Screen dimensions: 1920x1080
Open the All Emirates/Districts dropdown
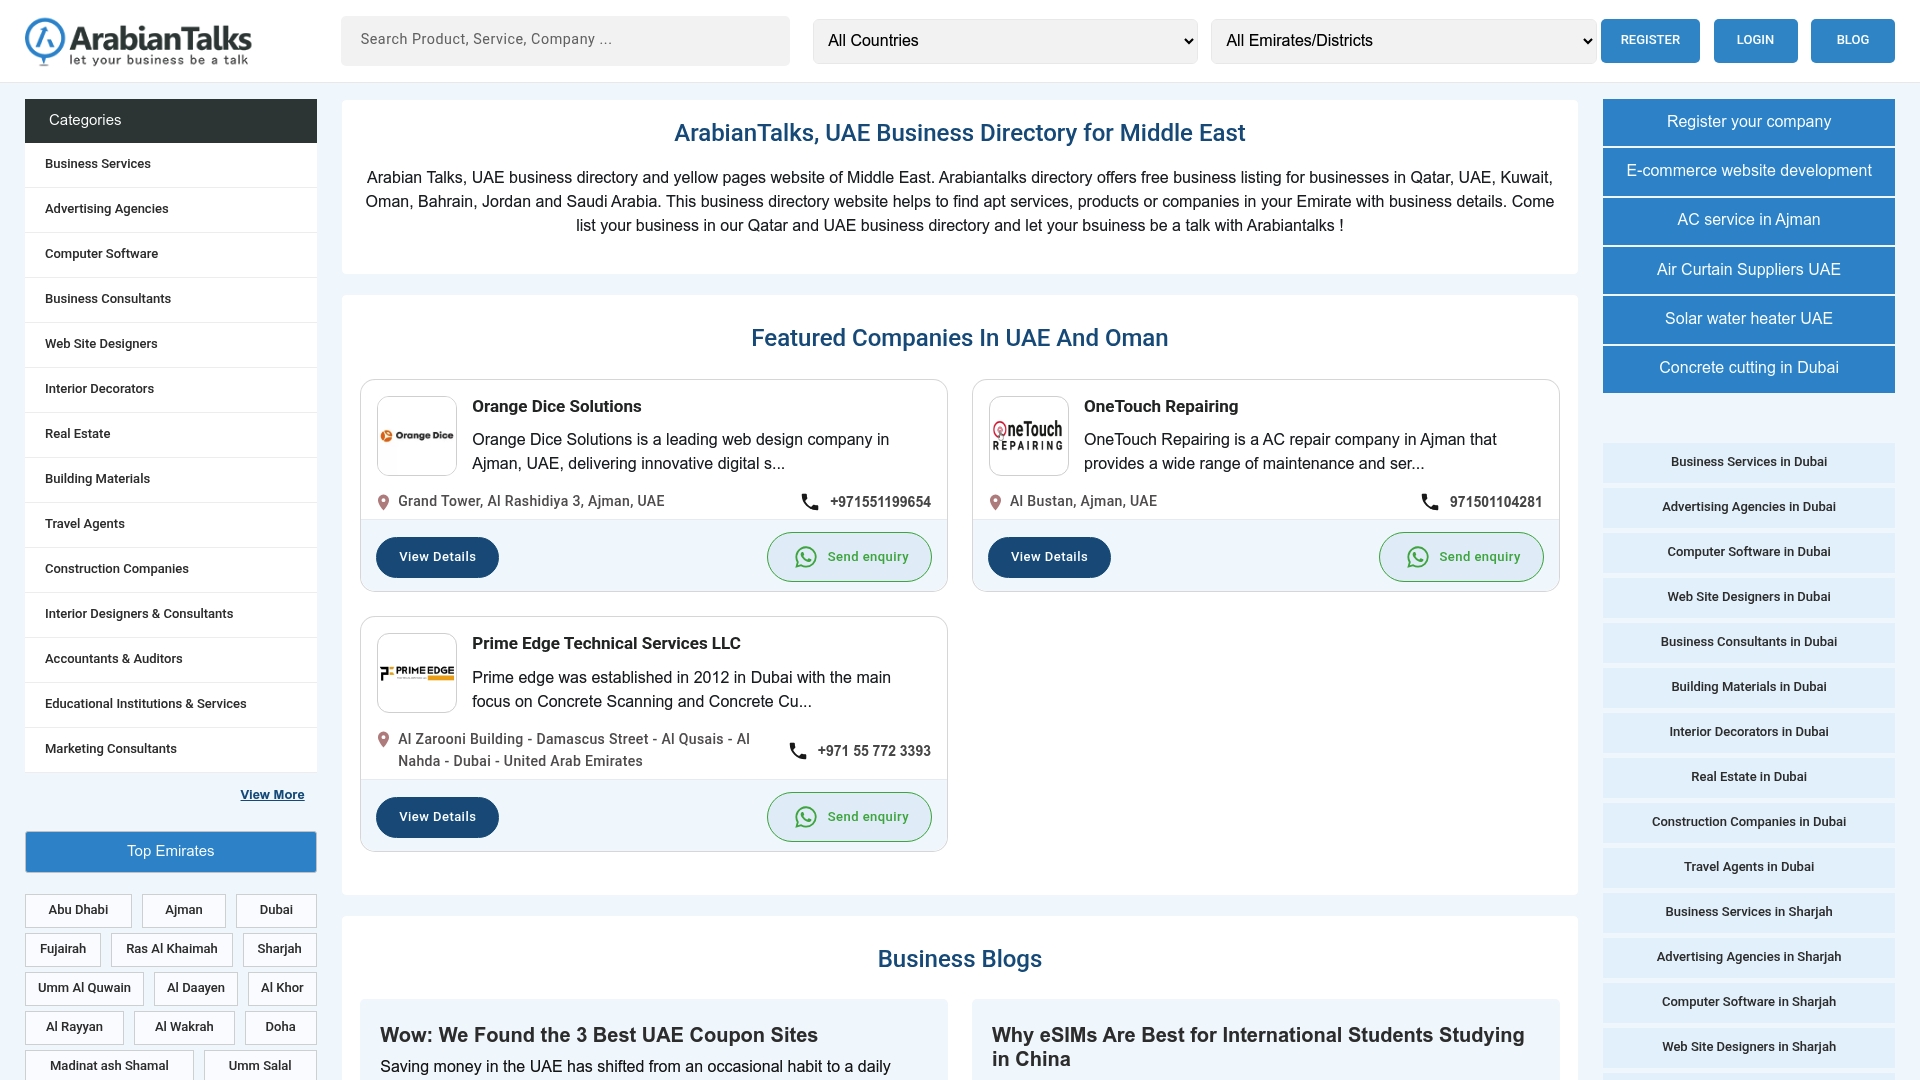click(x=1403, y=41)
